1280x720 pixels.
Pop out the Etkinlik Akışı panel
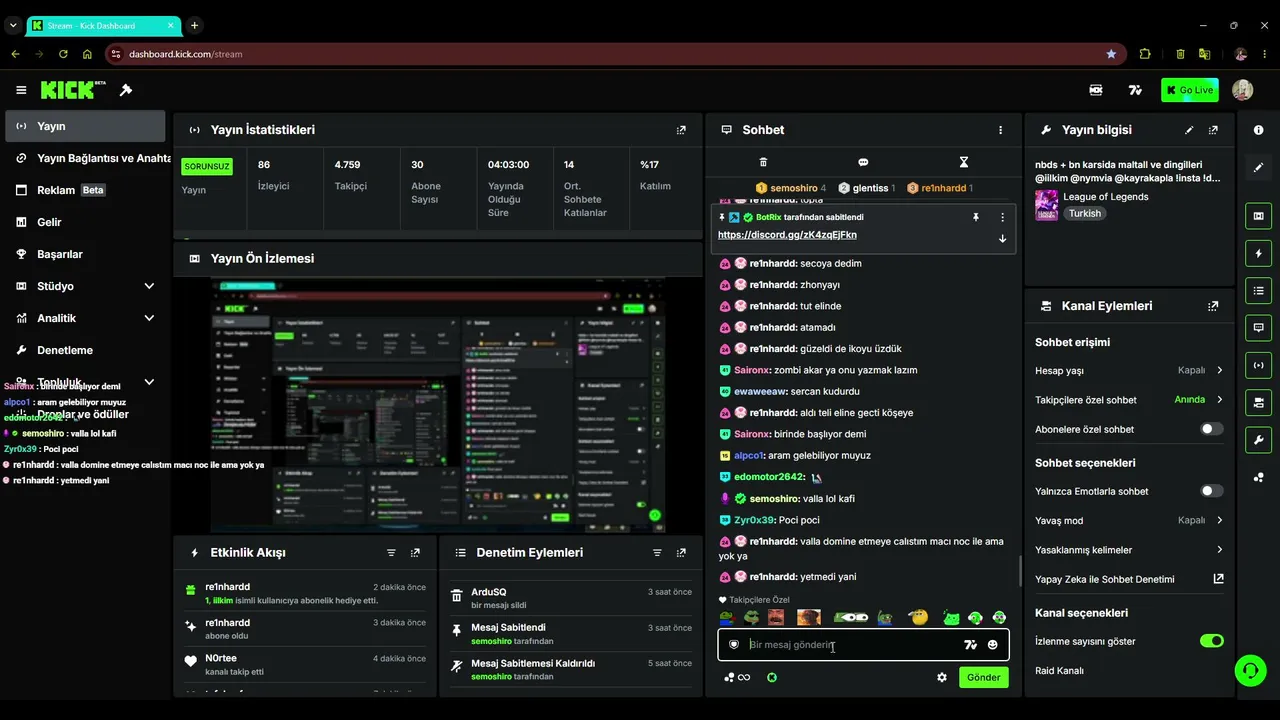[x=415, y=552]
